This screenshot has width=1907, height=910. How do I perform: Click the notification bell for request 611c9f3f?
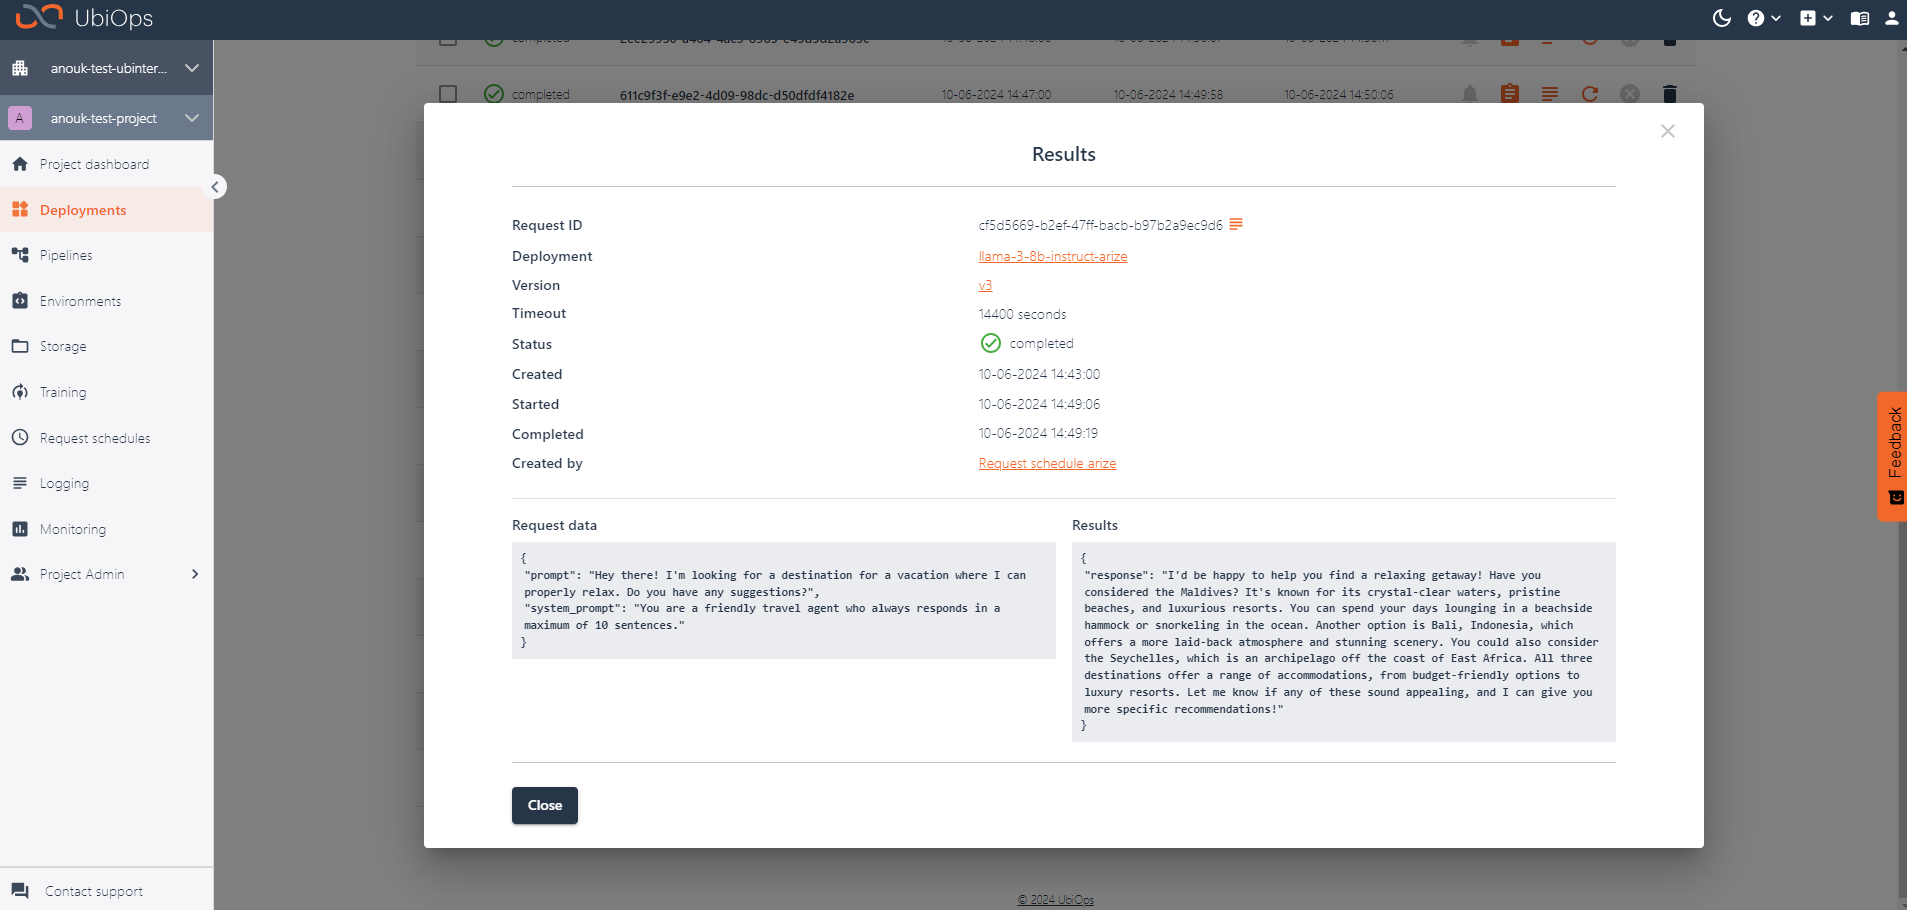point(1470,94)
